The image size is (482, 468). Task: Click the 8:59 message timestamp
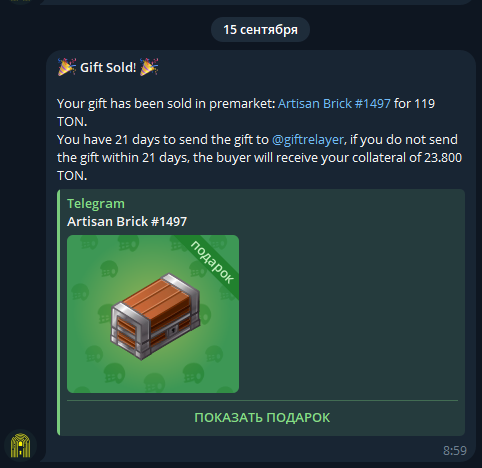coord(455,451)
